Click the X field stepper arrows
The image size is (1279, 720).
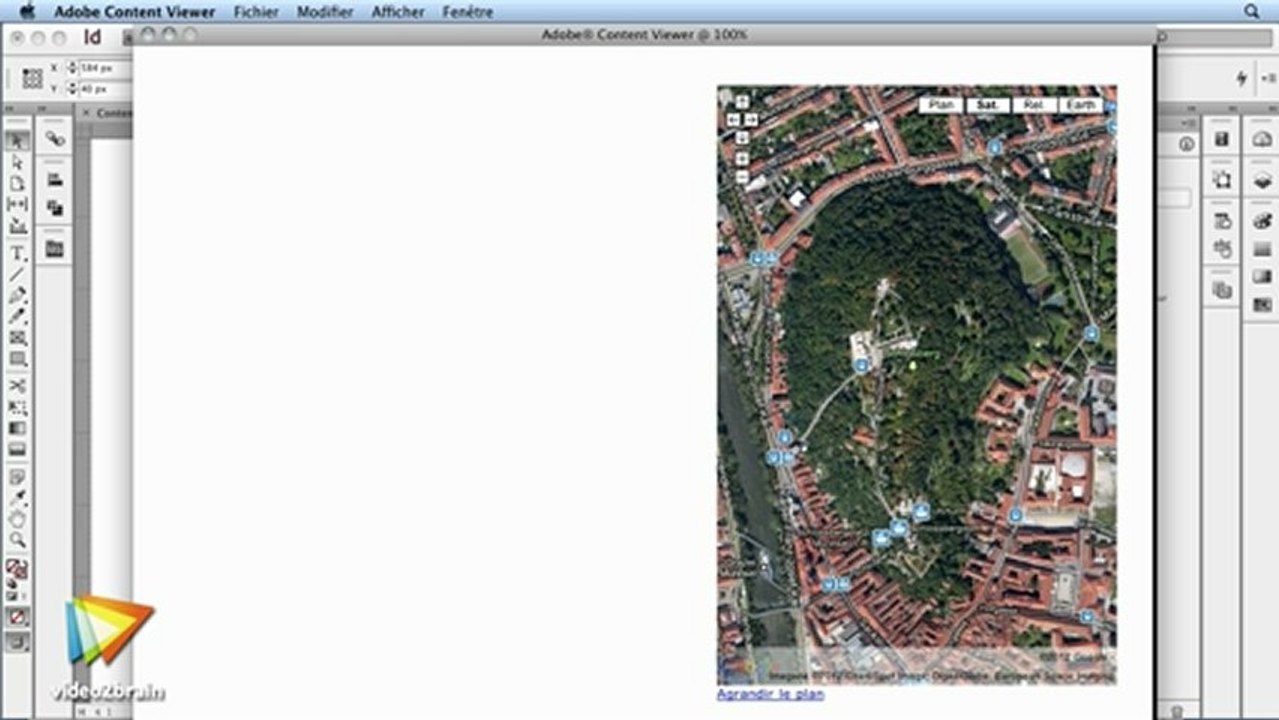(x=72, y=68)
